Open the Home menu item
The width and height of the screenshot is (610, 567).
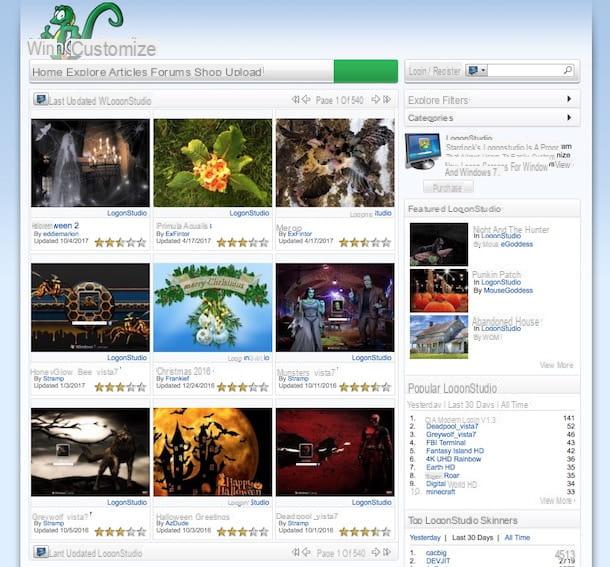47,72
